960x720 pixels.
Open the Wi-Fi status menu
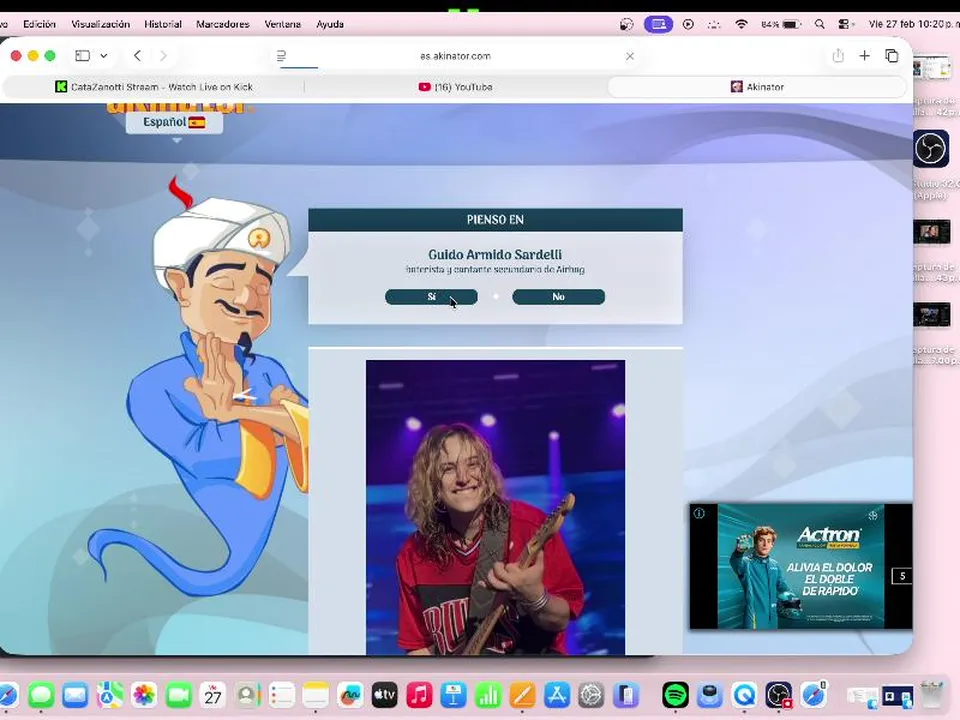point(741,24)
